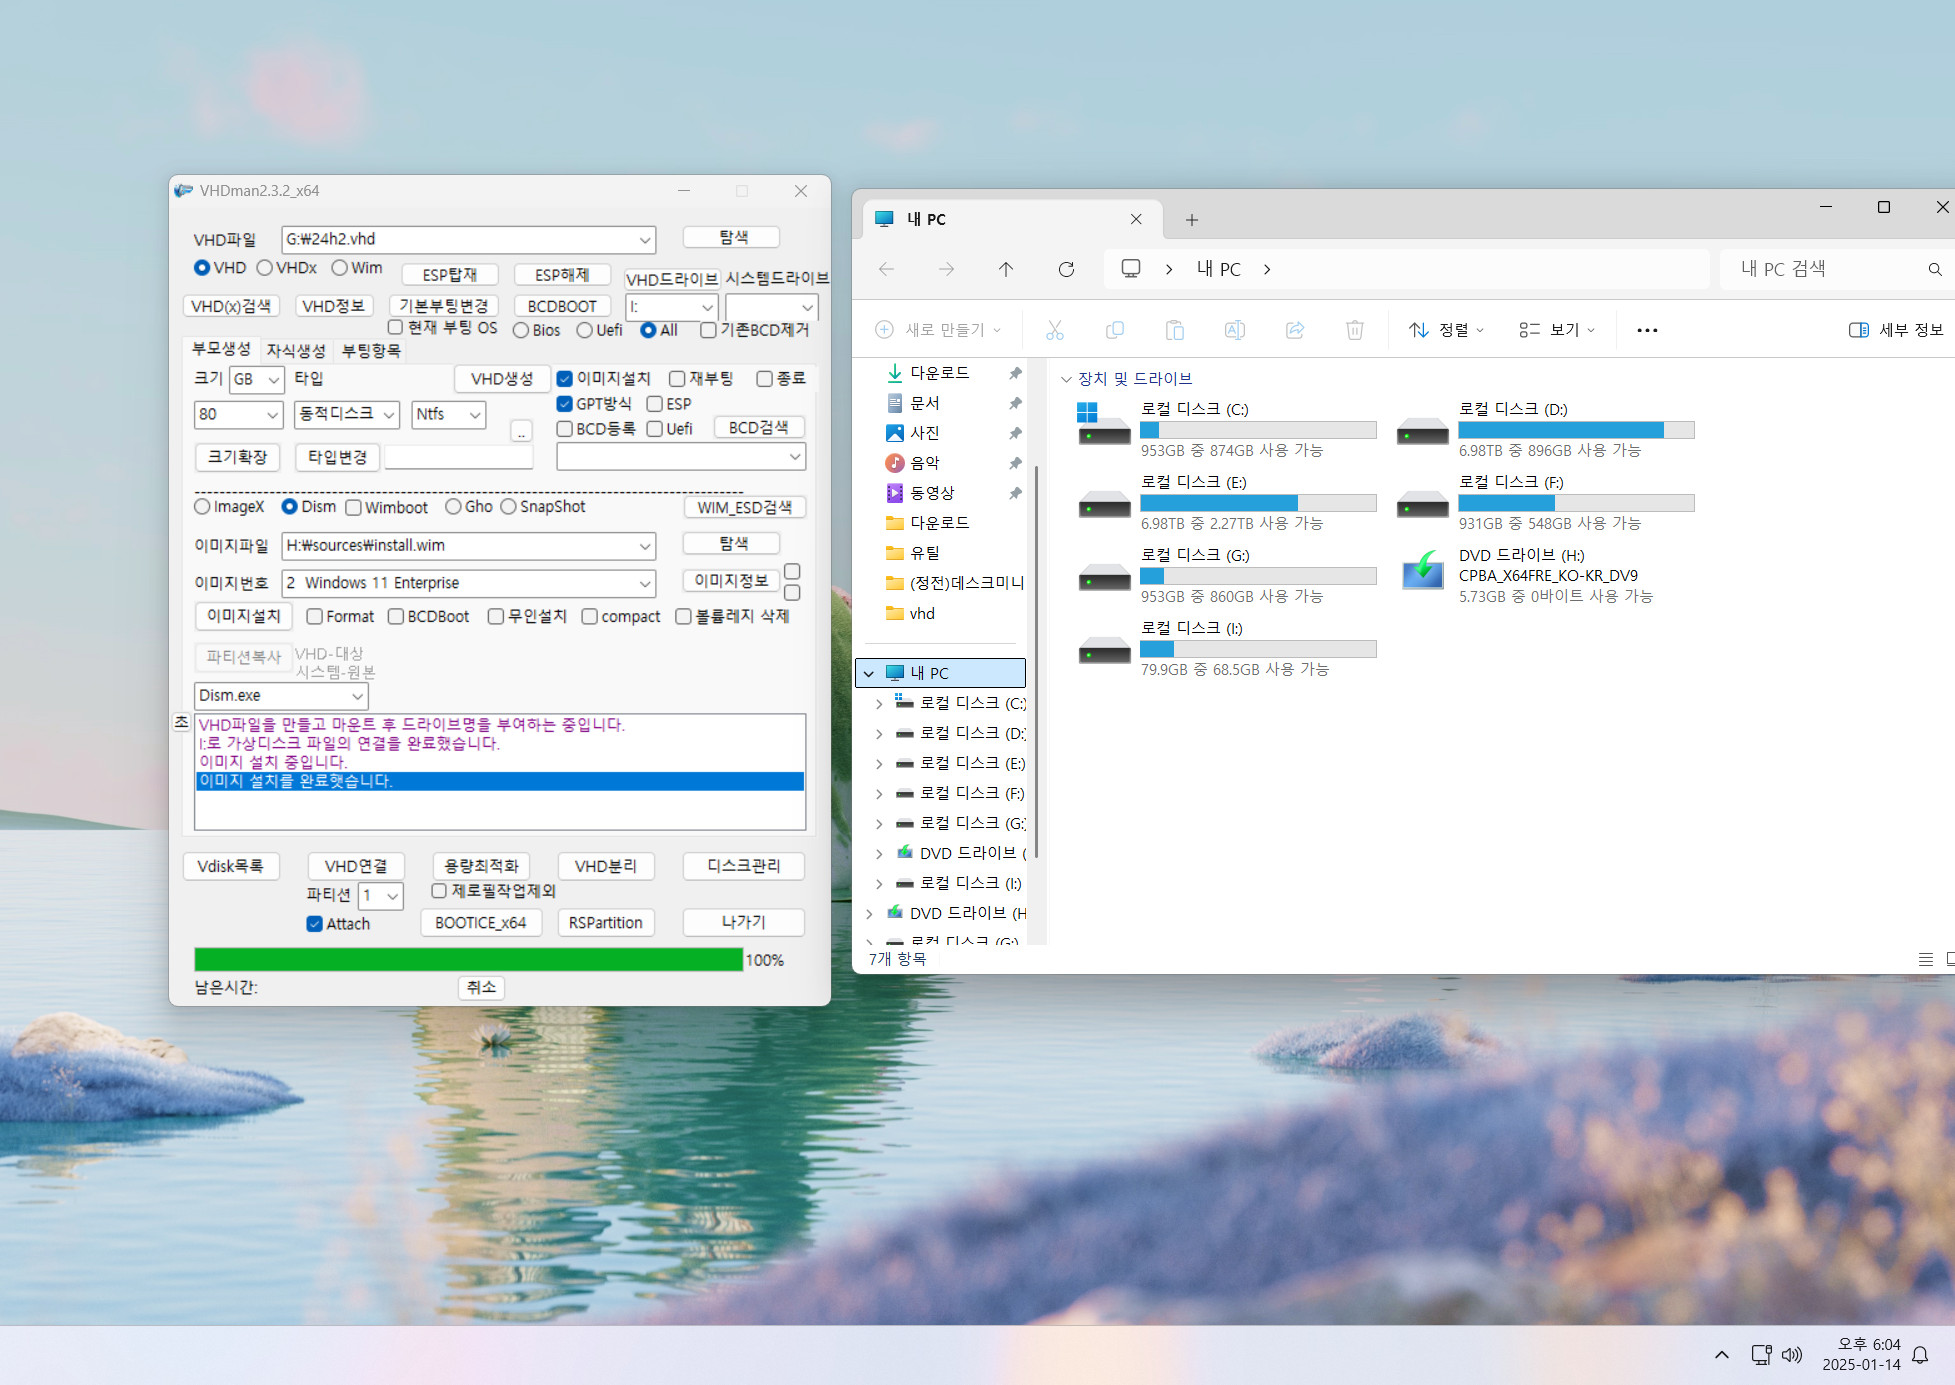Click the BOOTICE_x64 button
This screenshot has width=1955, height=1385.
click(x=480, y=923)
